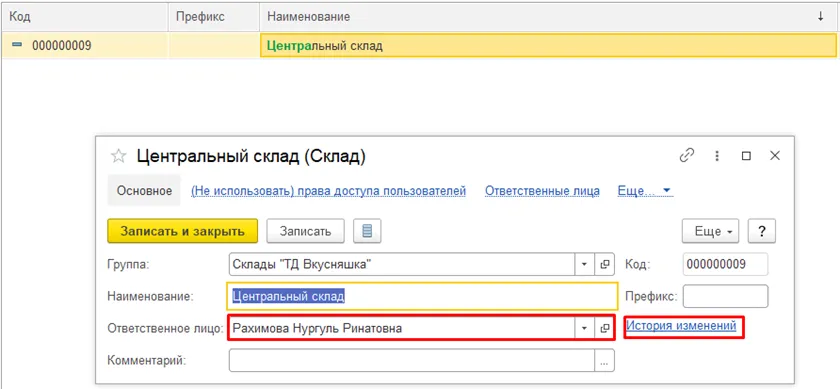Copy link to Центральный склад form

click(686, 156)
